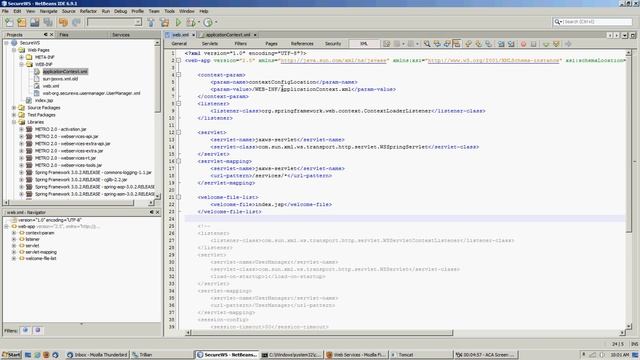The width and height of the screenshot is (640, 360).
Task: Open the General view of web.xml
Action: click(179, 44)
